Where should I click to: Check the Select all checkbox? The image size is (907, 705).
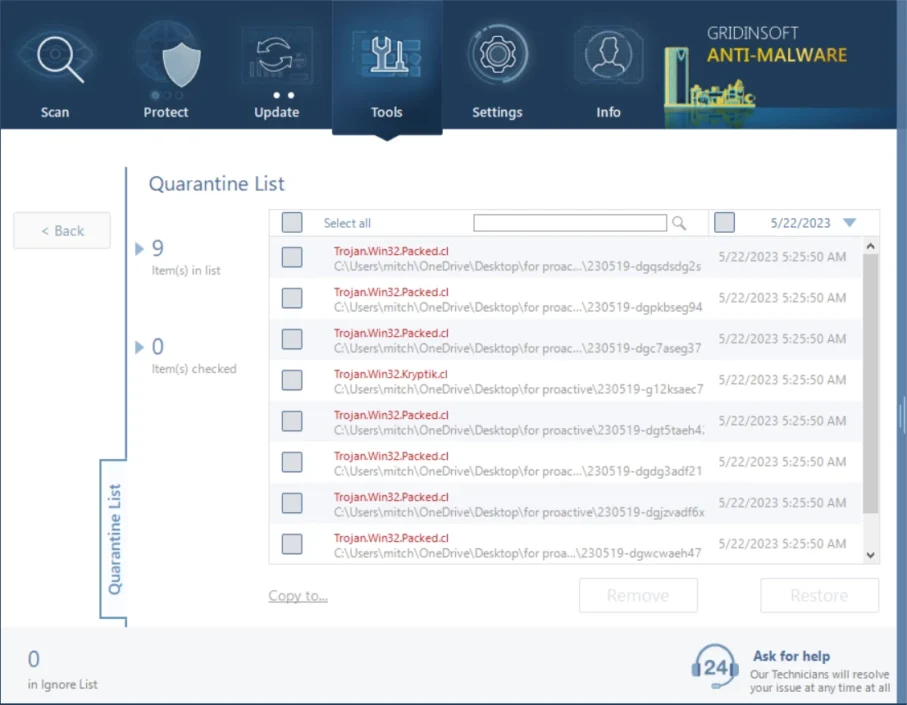click(x=292, y=222)
